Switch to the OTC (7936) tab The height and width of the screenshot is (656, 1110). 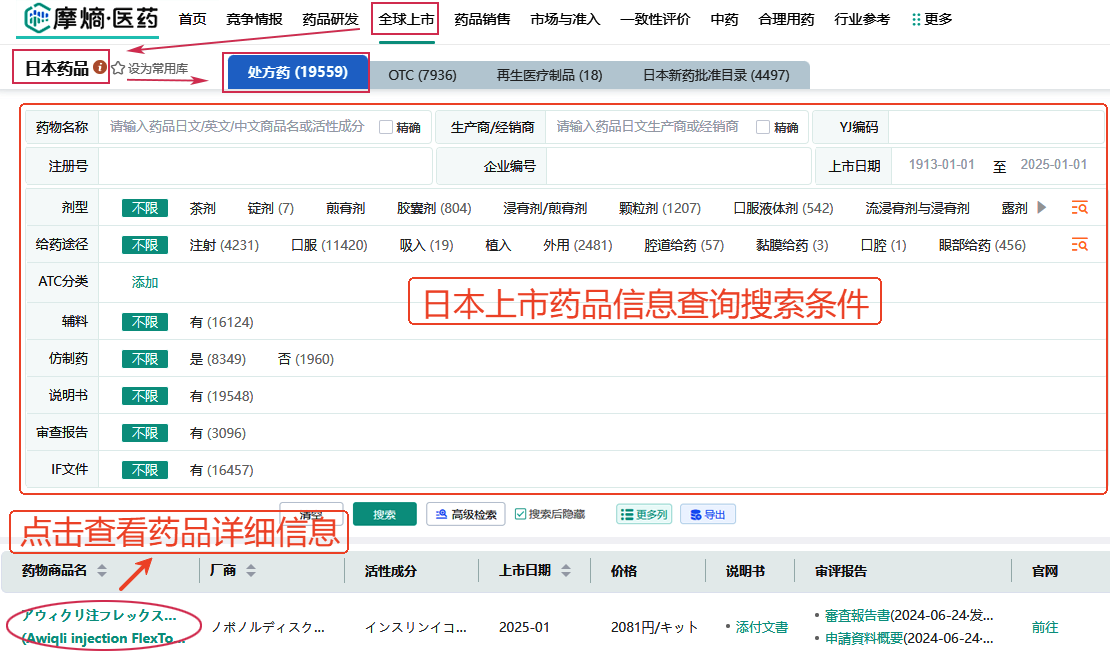(x=422, y=75)
